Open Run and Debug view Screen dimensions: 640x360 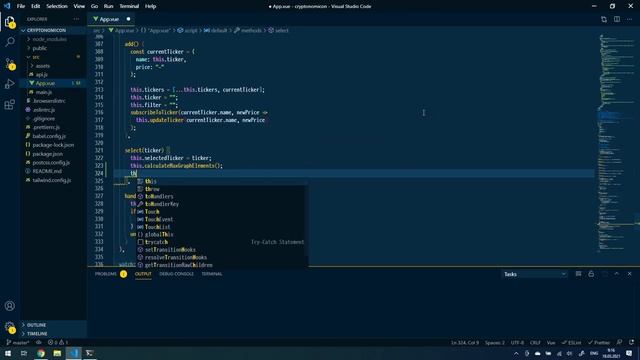tap(10, 84)
